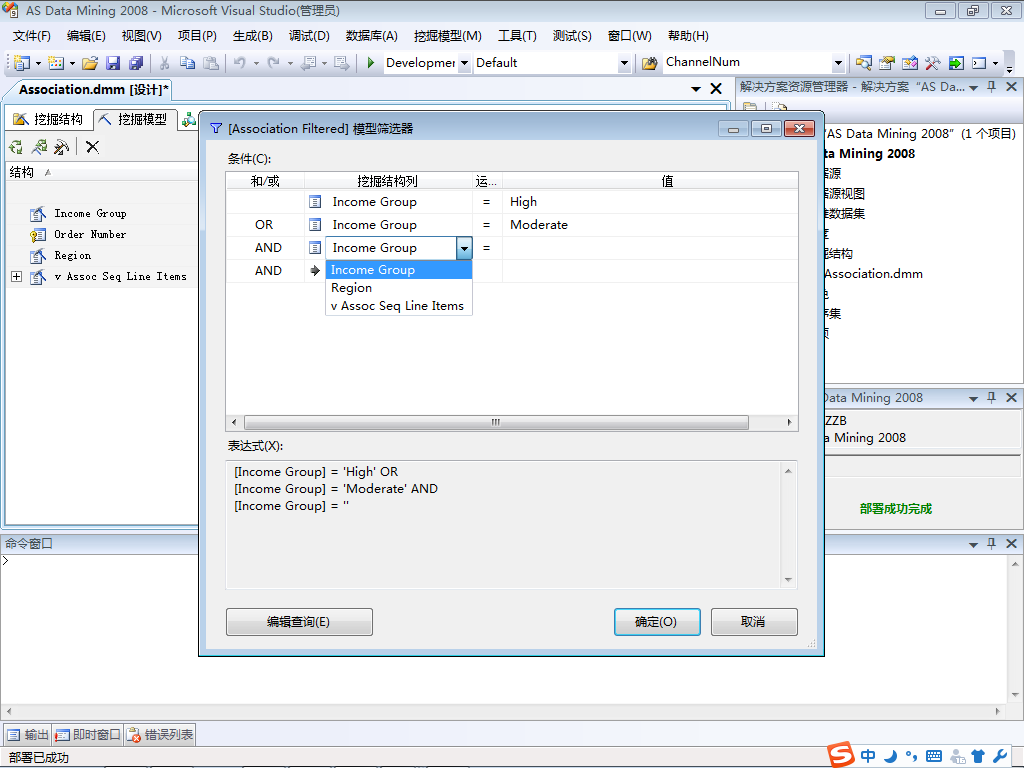Open the 即时窗口 panel tab
The width and height of the screenshot is (1024, 768).
click(x=88, y=735)
